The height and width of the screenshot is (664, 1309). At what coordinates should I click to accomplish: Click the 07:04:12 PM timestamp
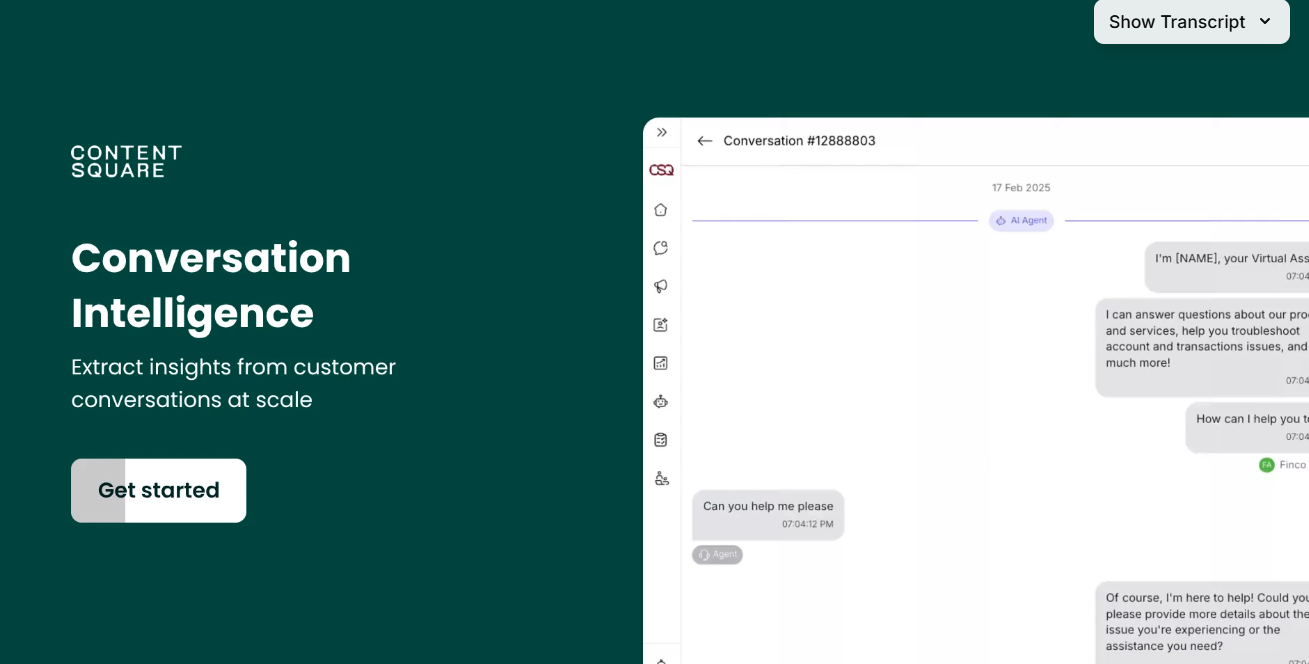pyautogui.click(x=807, y=524)
